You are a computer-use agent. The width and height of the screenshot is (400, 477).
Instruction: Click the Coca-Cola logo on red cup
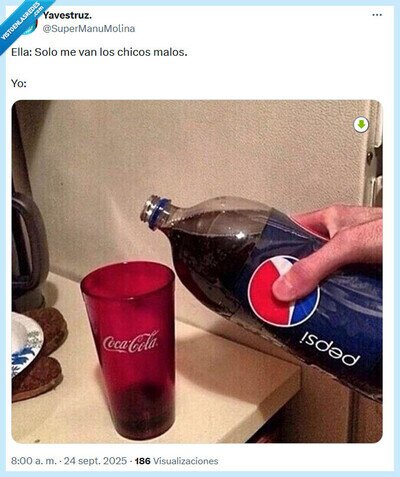(x=131, y=342)
